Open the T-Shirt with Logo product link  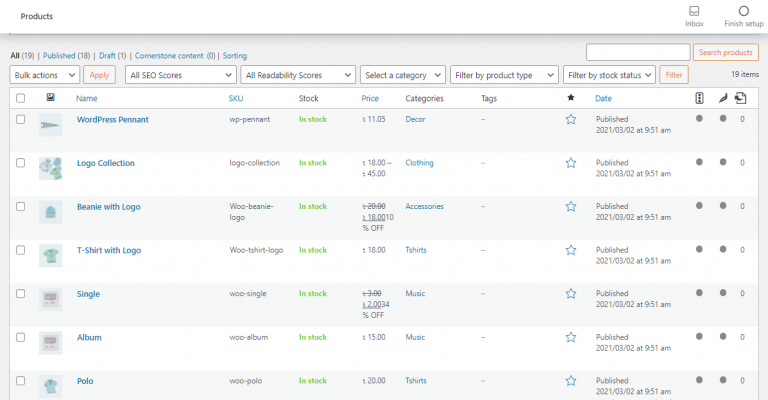(x=109, y=250)
